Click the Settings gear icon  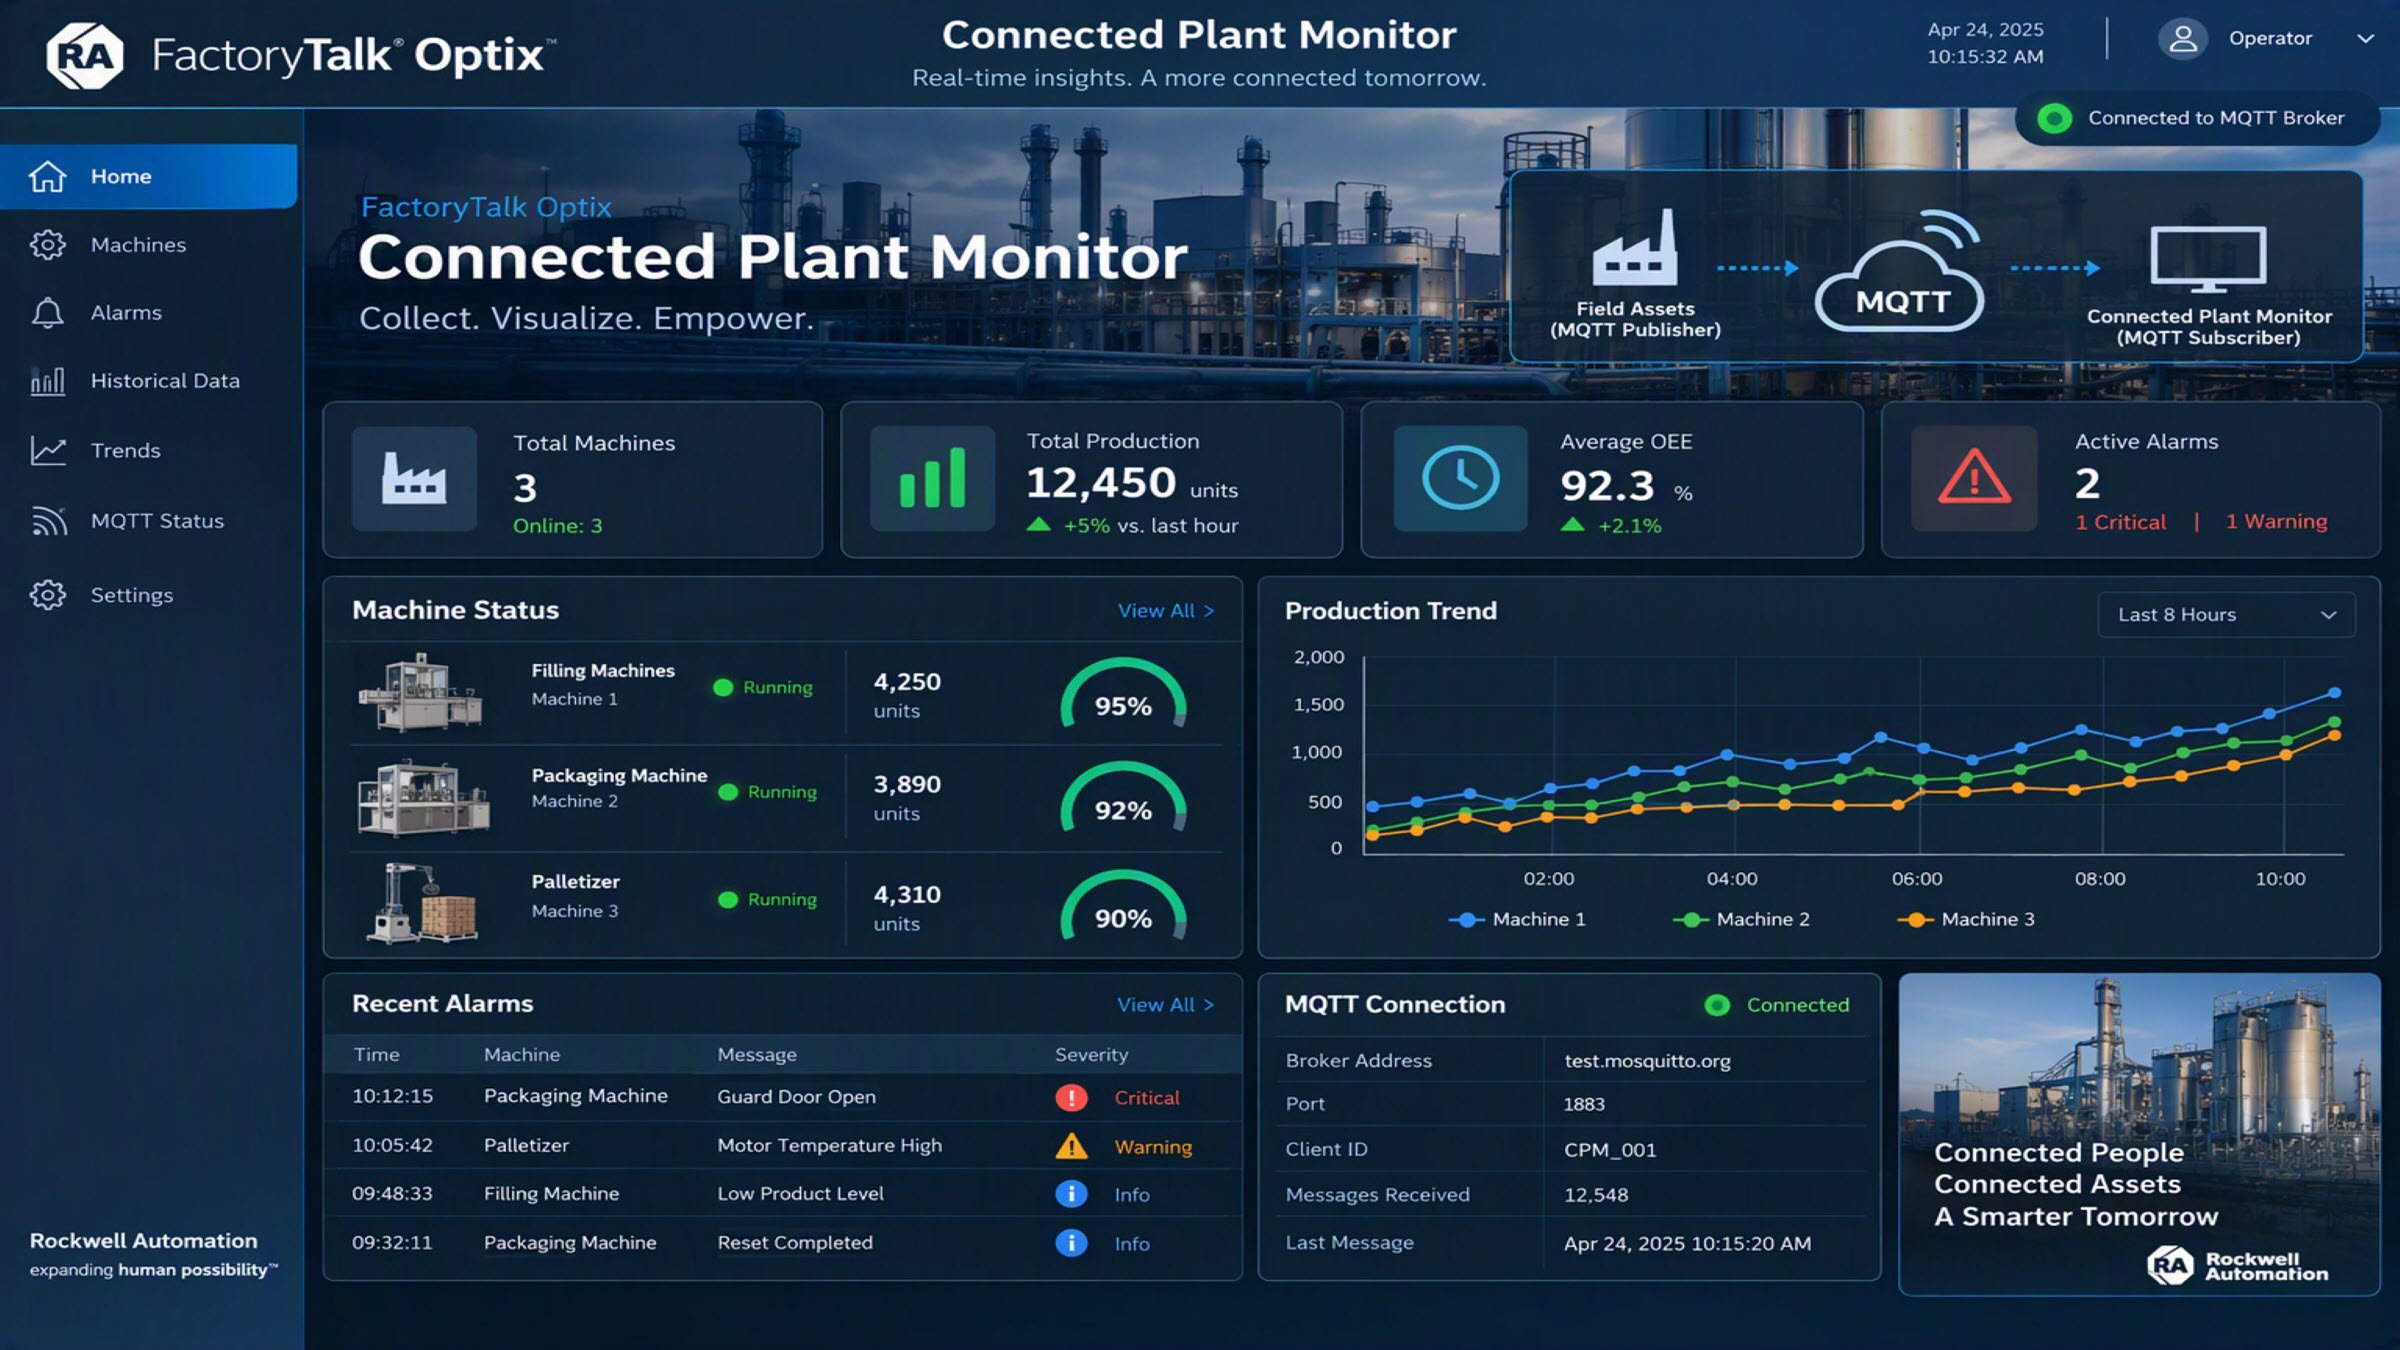48,595
